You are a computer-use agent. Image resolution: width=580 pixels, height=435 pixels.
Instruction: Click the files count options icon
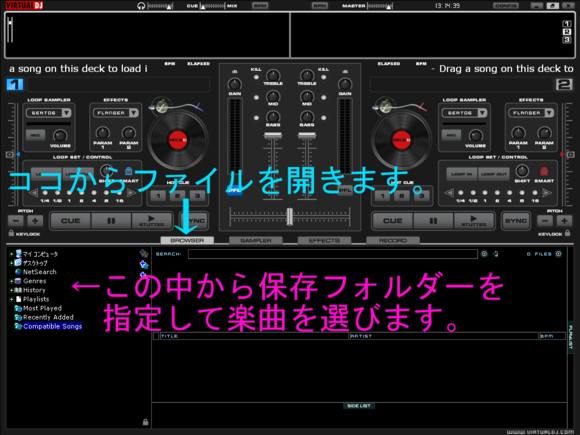point(559,254)
